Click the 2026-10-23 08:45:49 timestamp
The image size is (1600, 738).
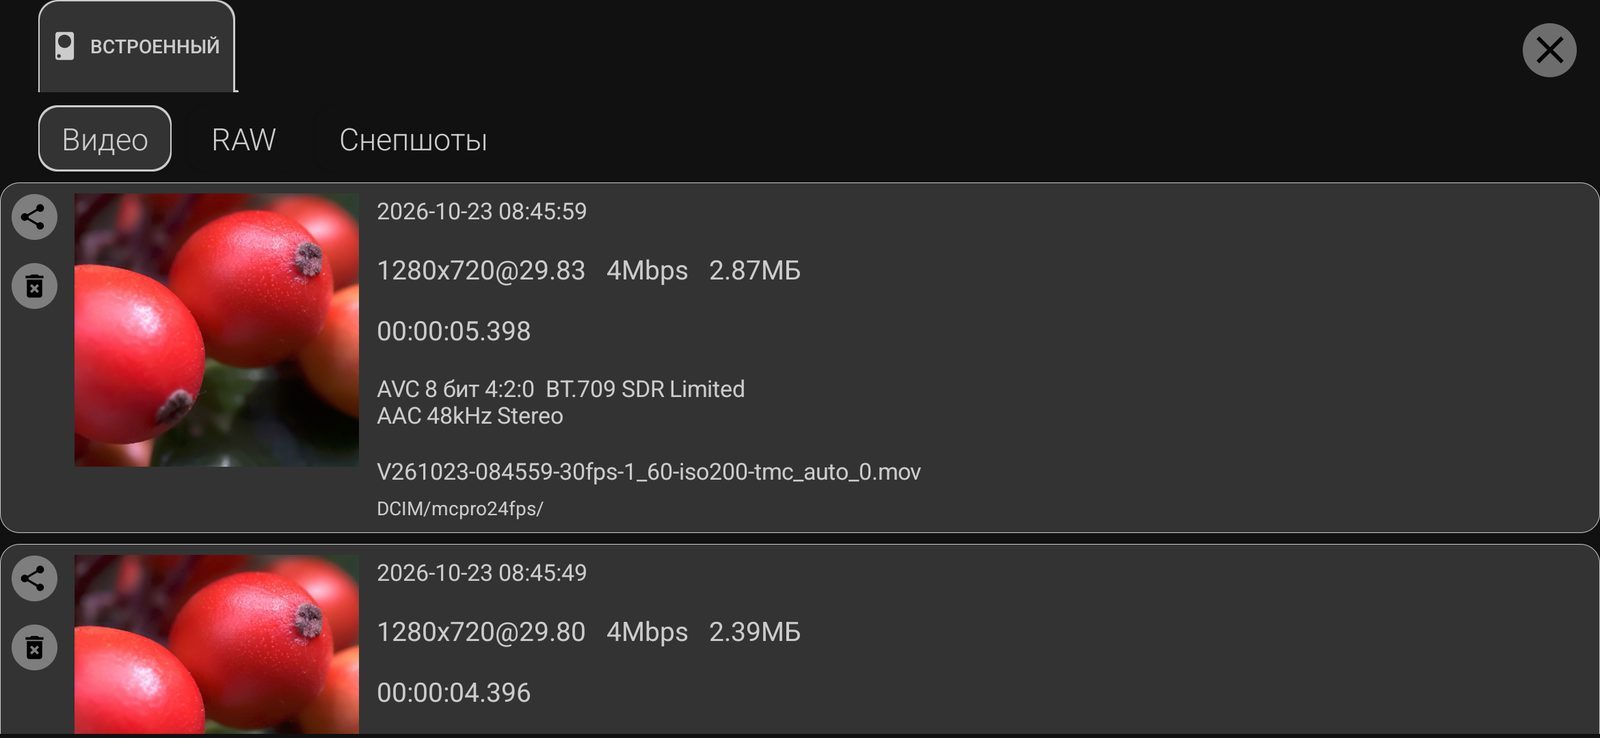(x=482, y=573)
